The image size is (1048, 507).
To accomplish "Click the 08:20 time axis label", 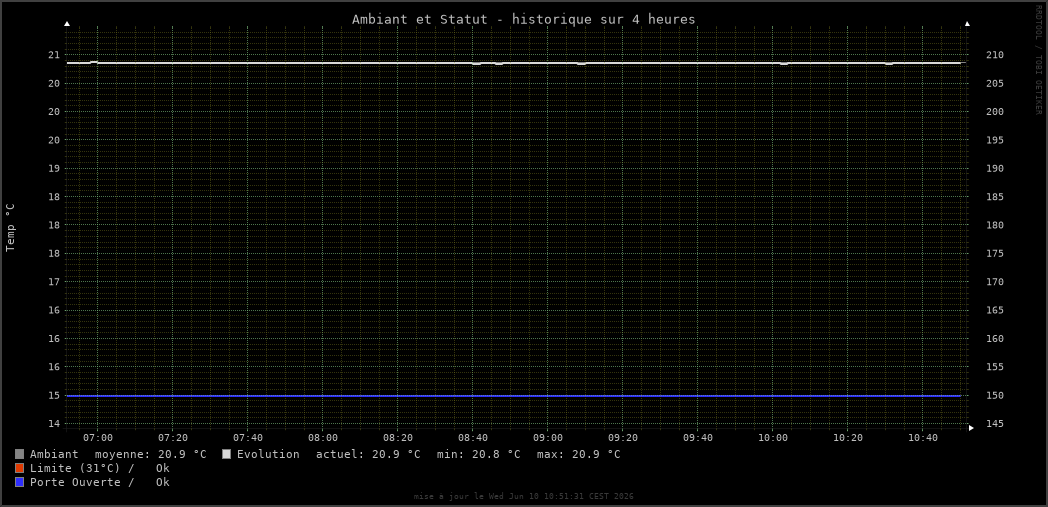I will pyautogui.click(x=398, y=438).
